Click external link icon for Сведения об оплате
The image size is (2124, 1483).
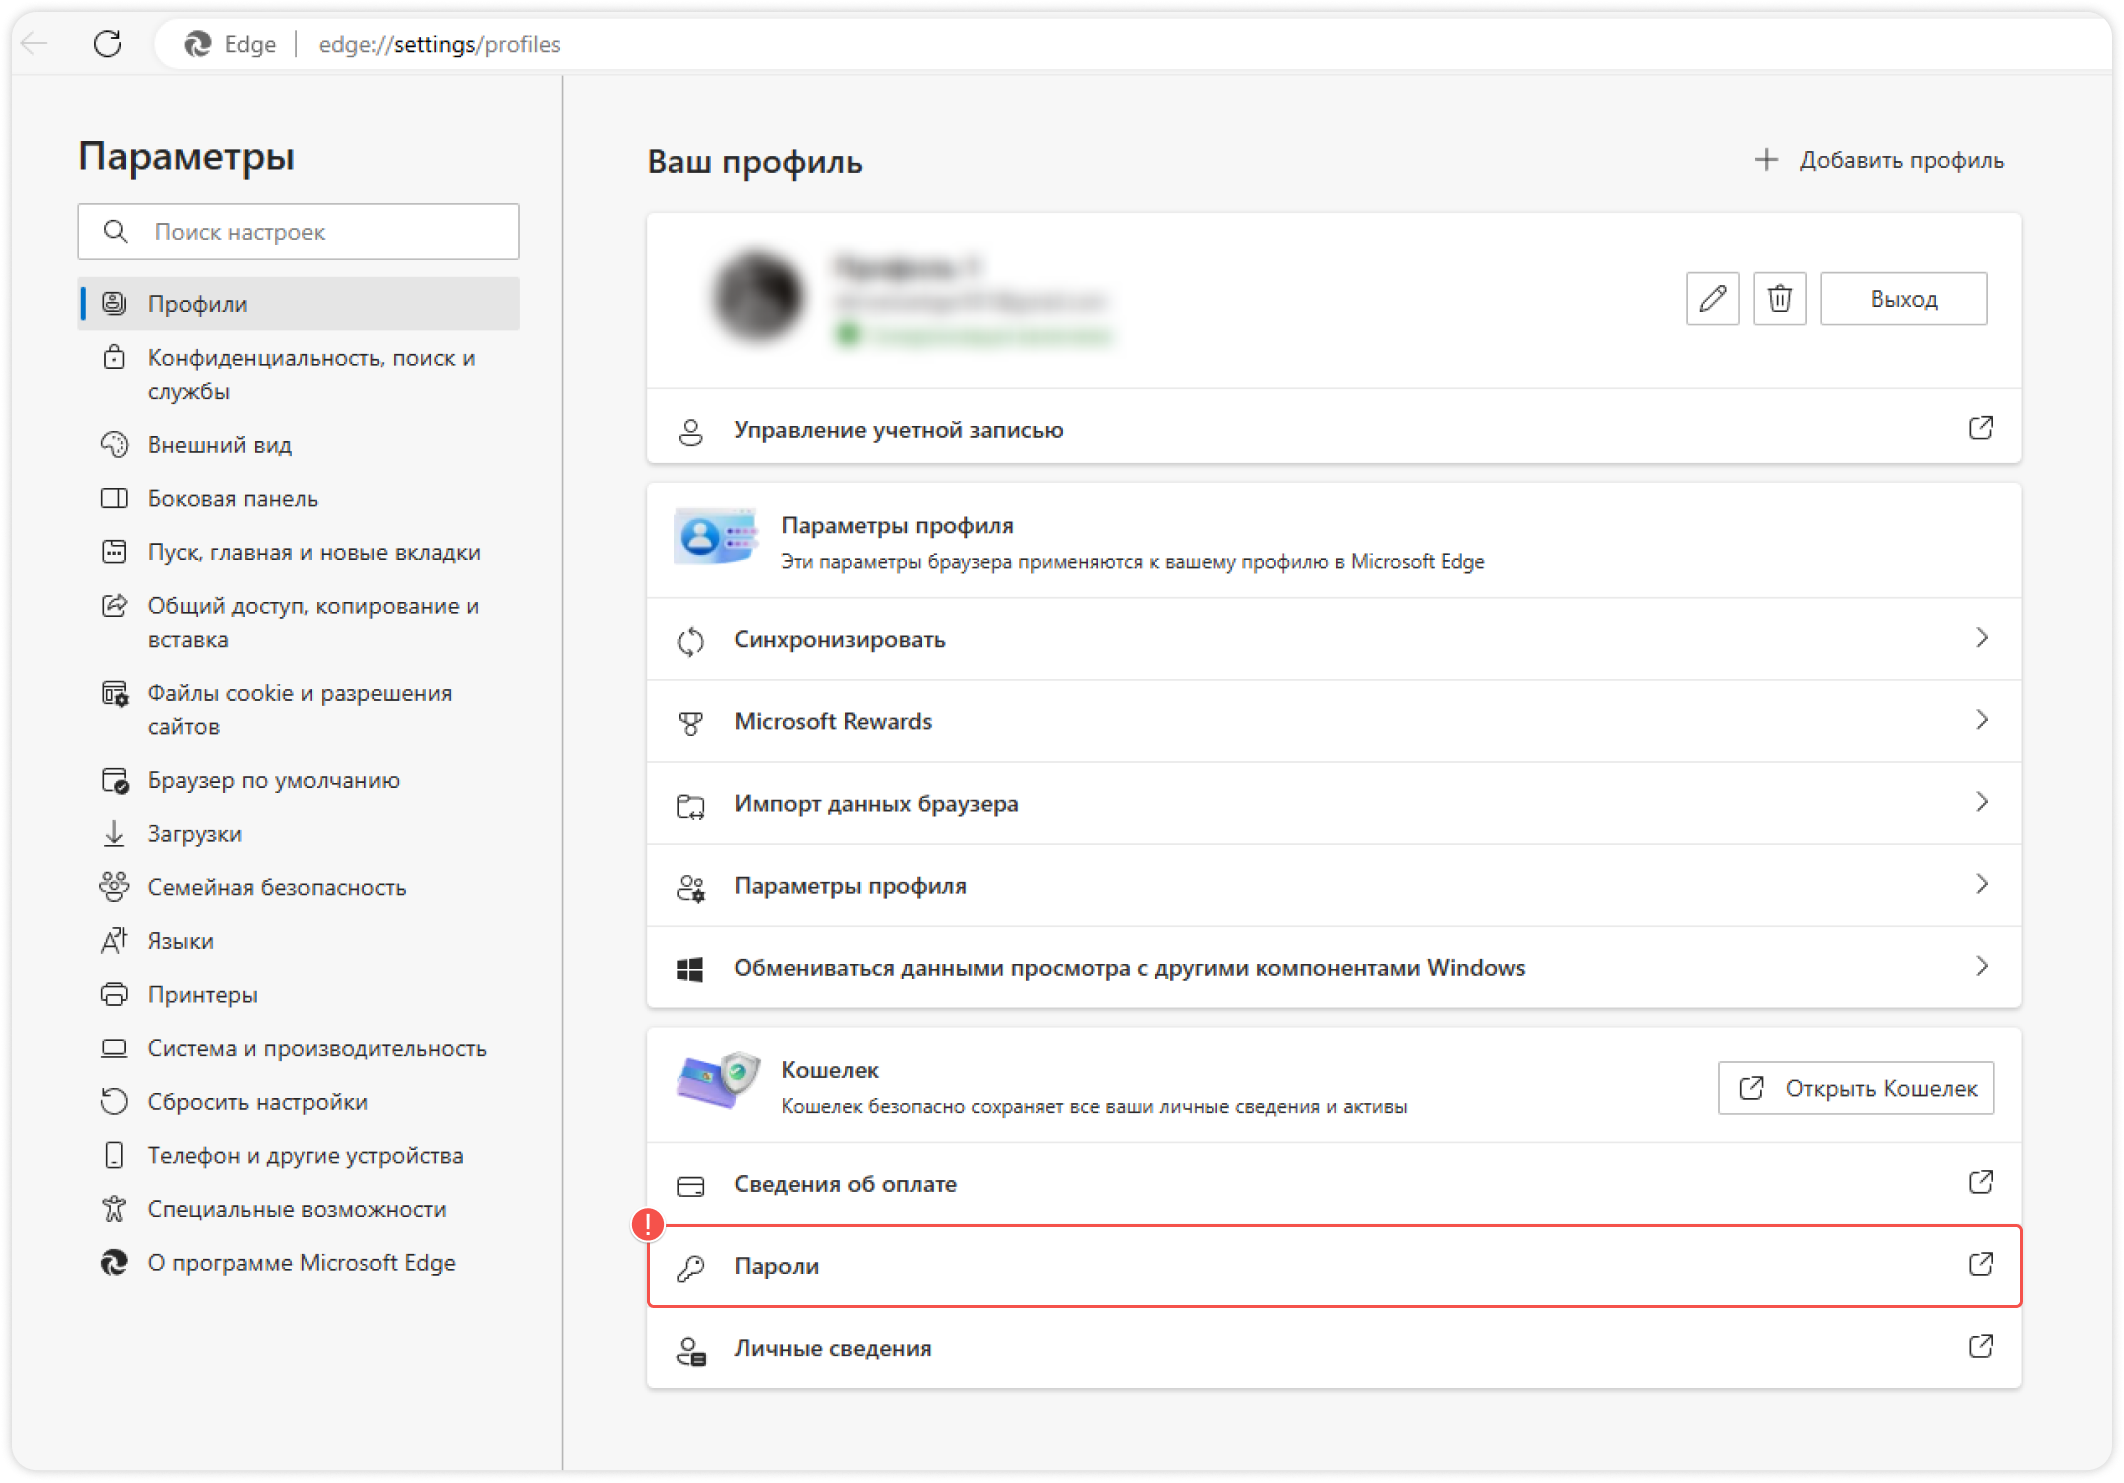pyautogui.click(x=1980, y=1183)
